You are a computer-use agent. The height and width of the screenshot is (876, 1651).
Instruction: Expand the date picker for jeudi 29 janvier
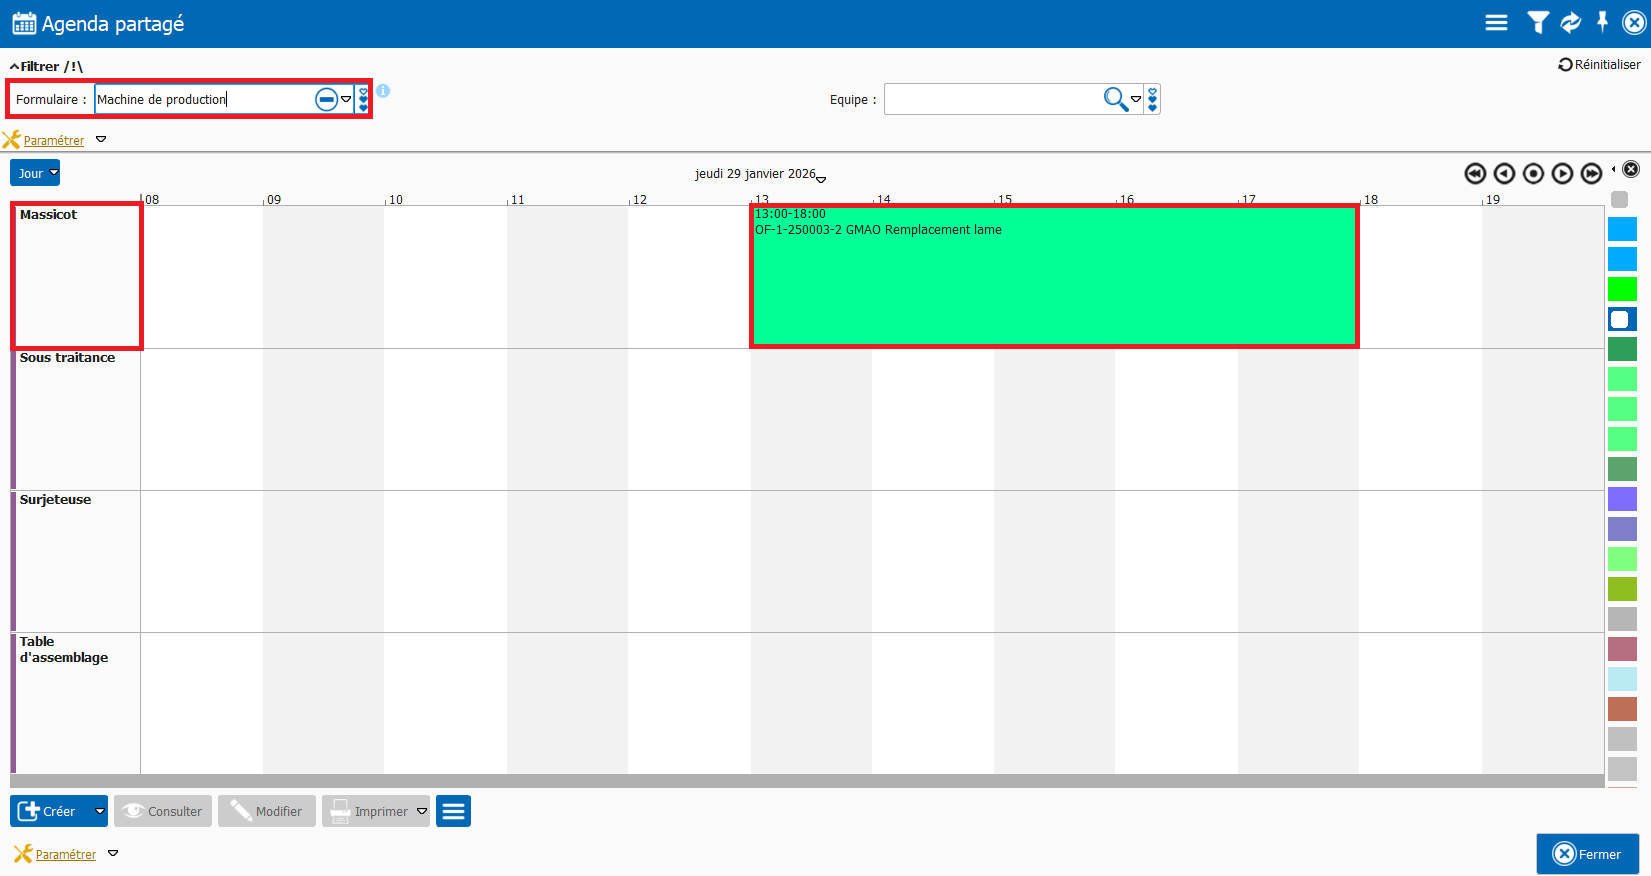click(821, 179)
